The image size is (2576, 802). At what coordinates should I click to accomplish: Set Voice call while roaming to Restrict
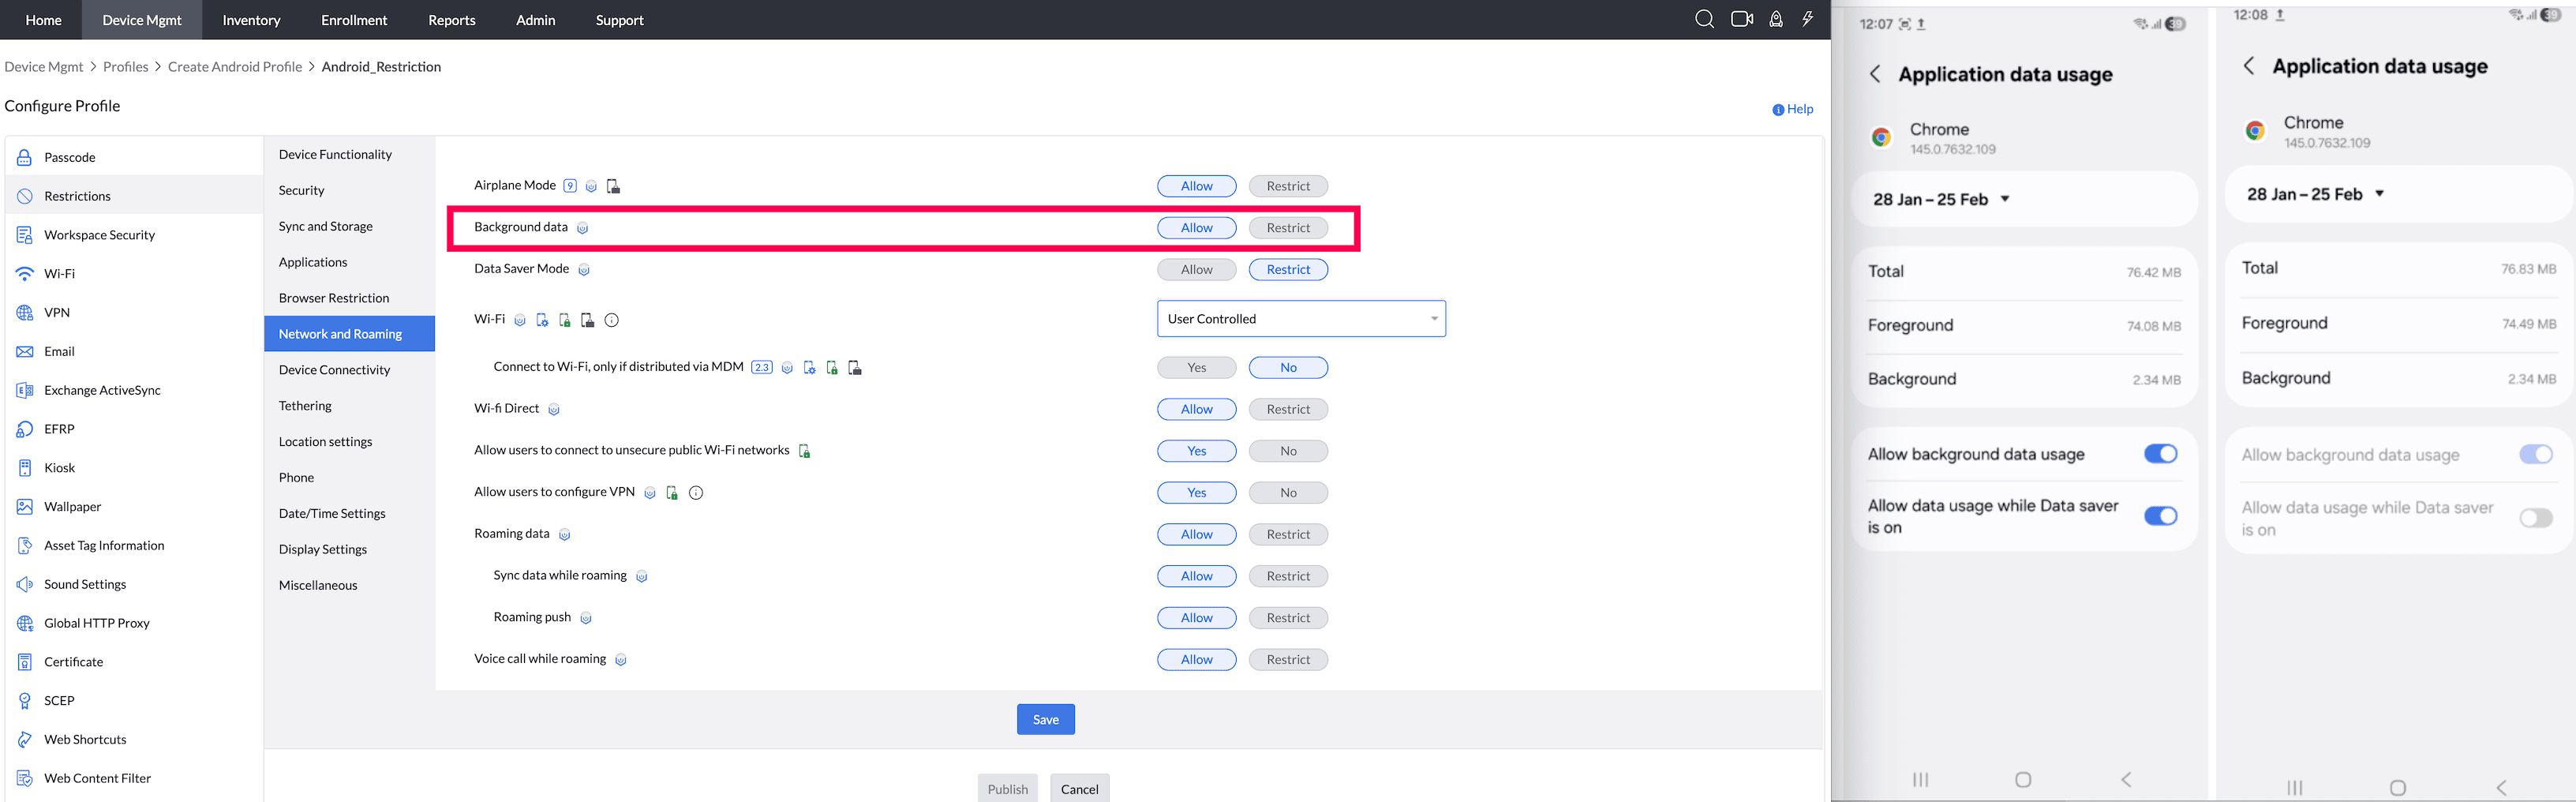point(1288,660)
